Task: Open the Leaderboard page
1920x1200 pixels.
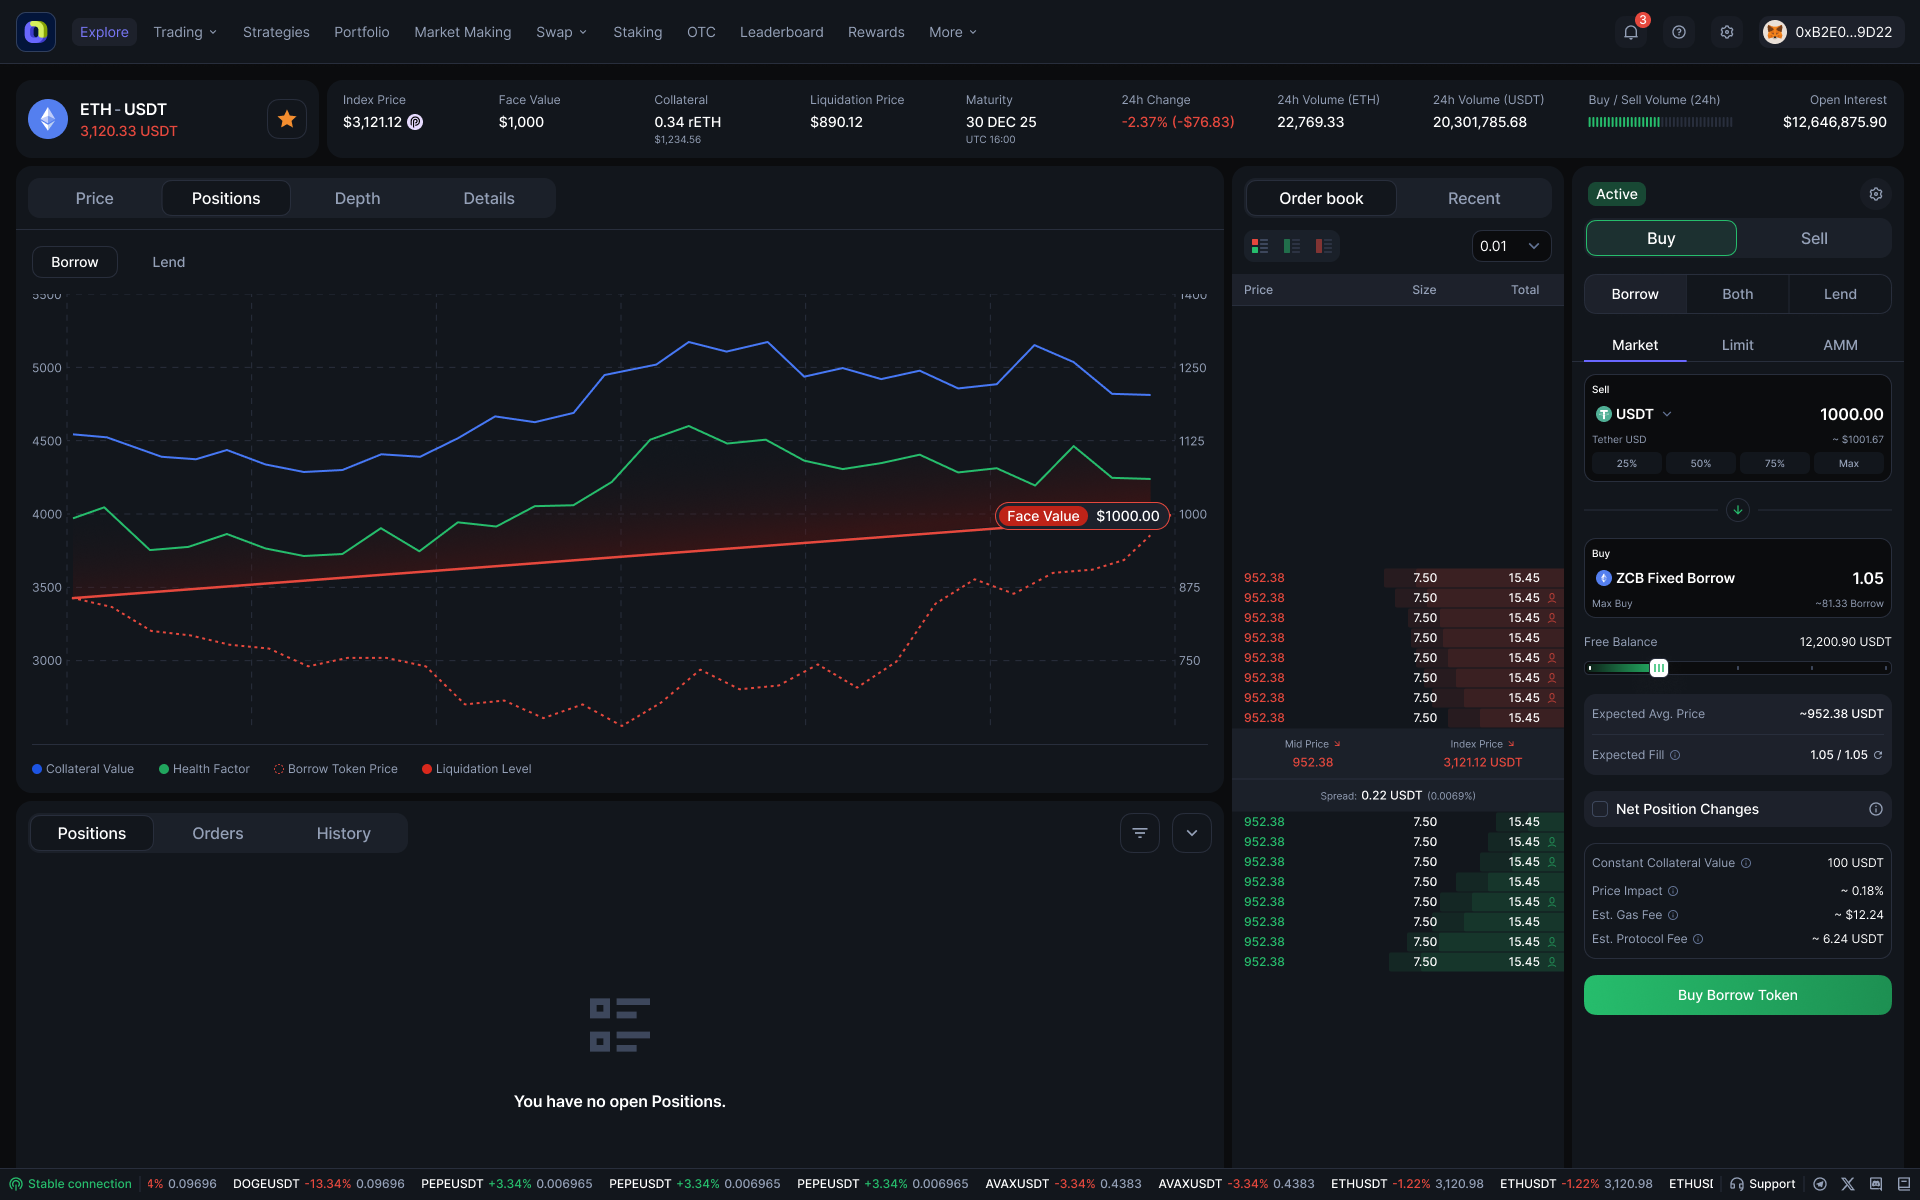Action: (x=781, y=31)
